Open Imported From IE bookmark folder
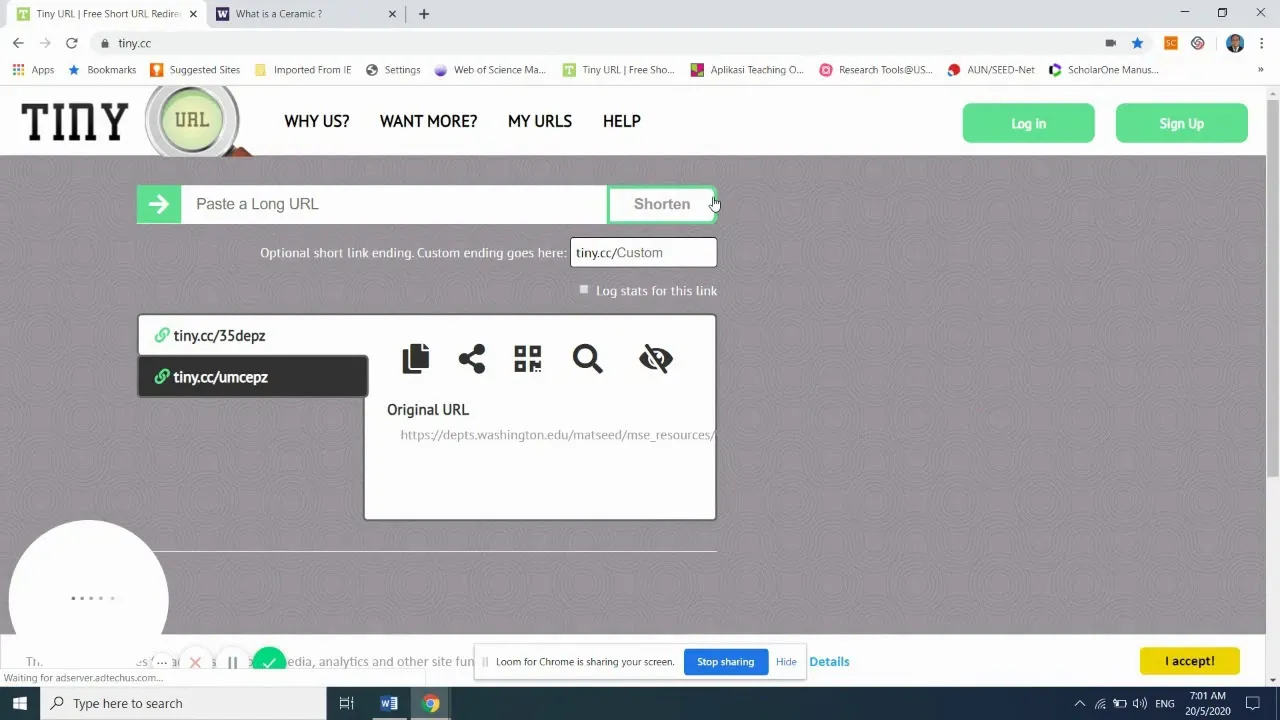1280x720 pixels. [303, 70]
